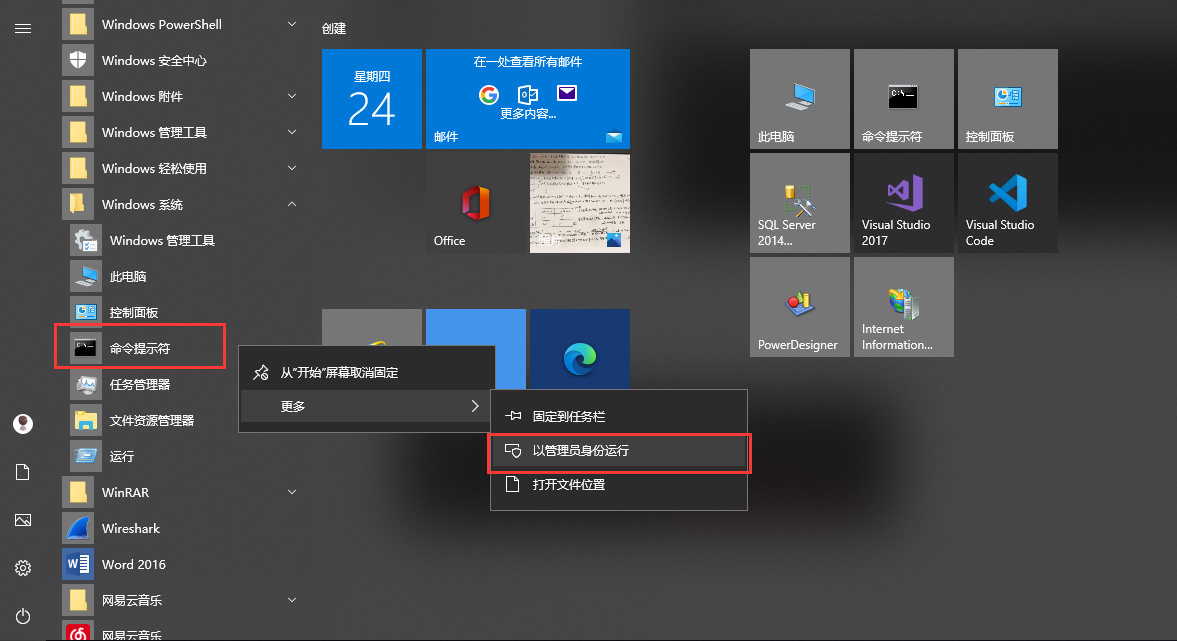Select 固定到任务栏 in submenu
This screenshot has width=1177, height=641.
click(x=619, y=417)
